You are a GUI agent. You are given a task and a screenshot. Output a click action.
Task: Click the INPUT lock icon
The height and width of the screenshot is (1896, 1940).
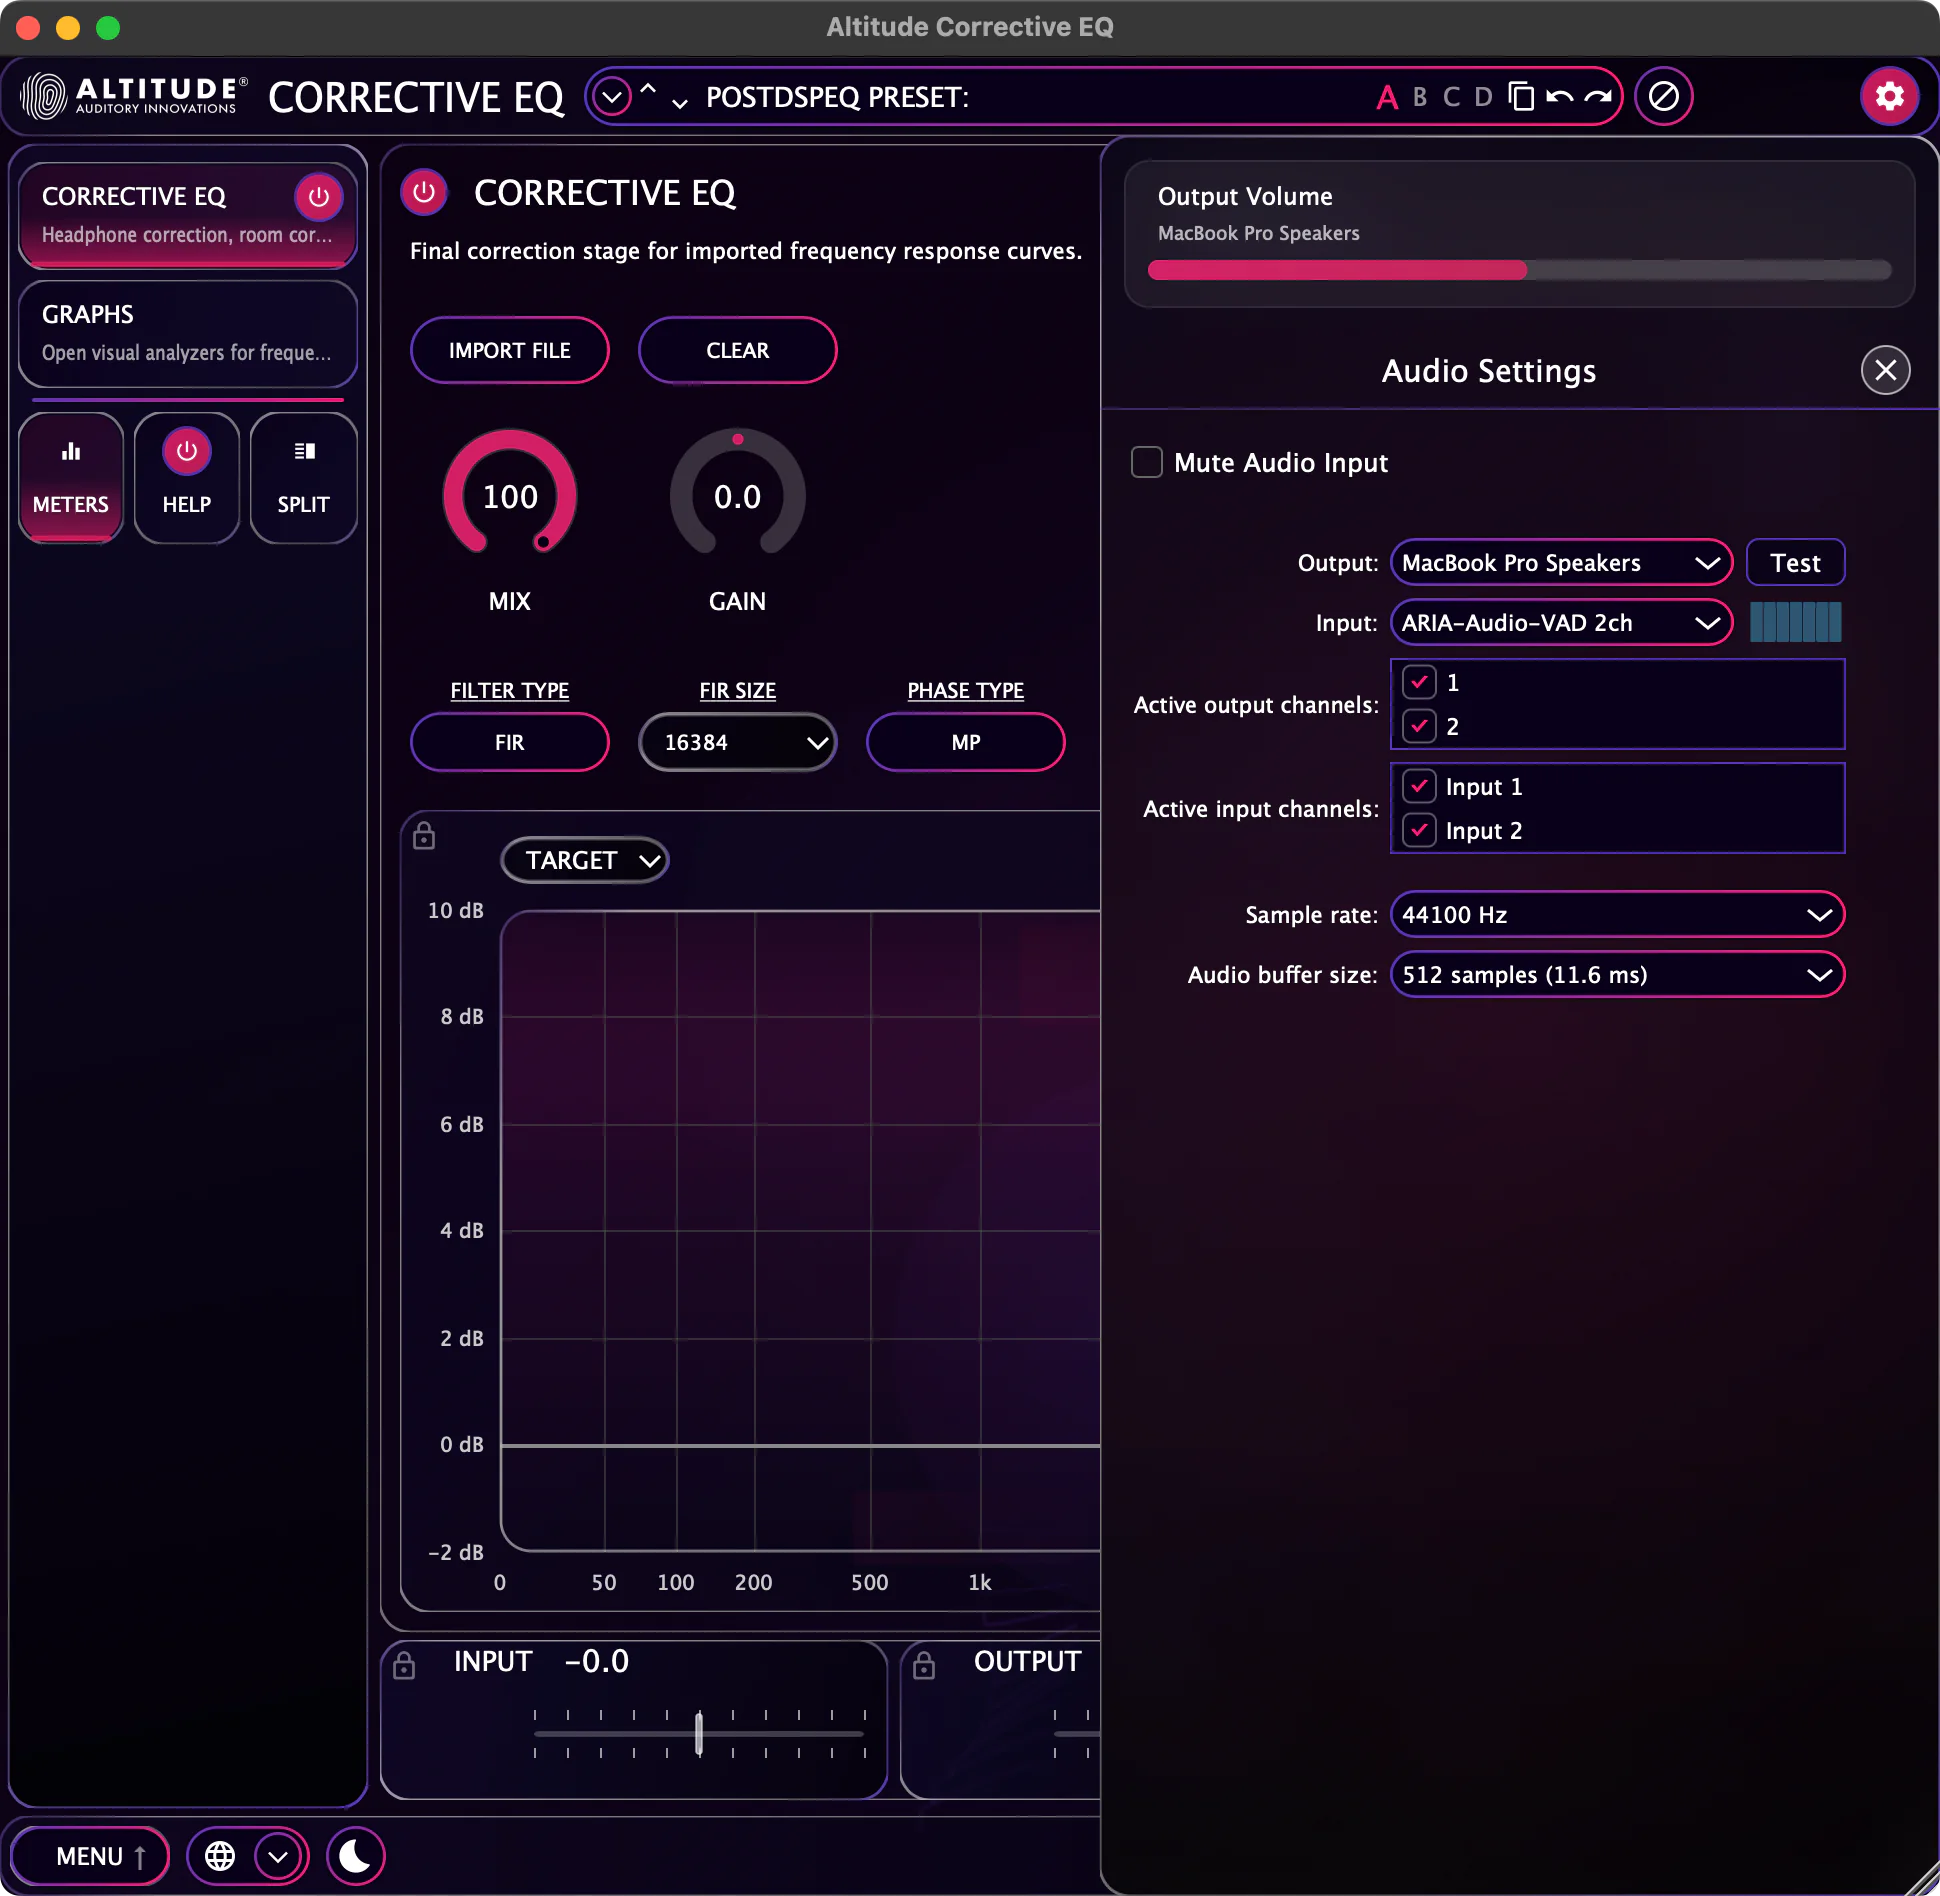coord(404,1665)
